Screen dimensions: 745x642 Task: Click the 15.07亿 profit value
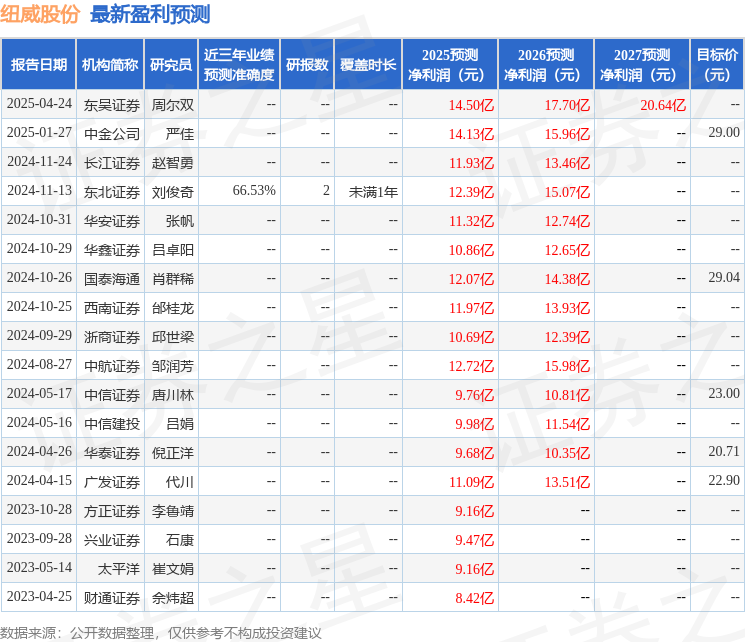[x=567, y=192]
